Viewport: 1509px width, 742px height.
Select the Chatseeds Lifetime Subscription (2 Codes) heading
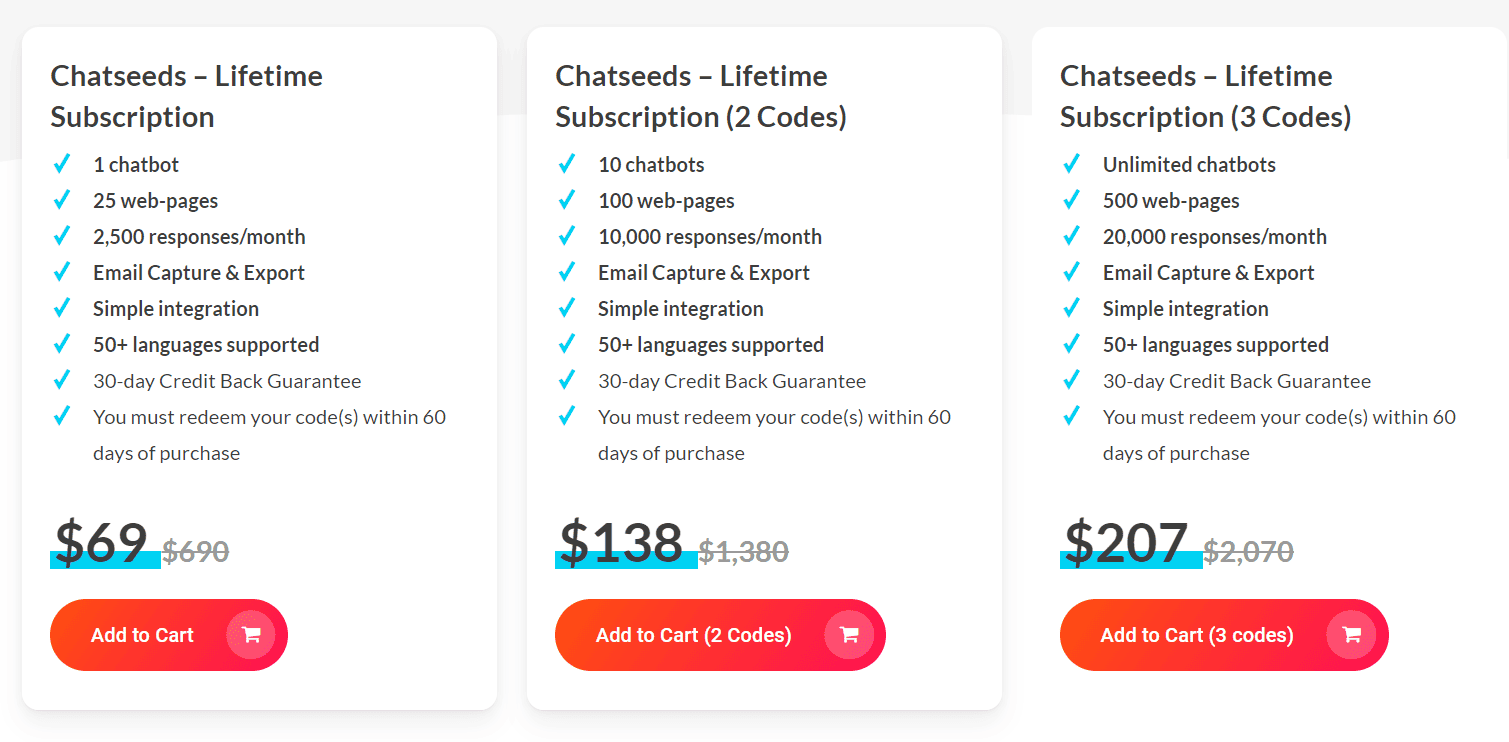tap(700, 95)
